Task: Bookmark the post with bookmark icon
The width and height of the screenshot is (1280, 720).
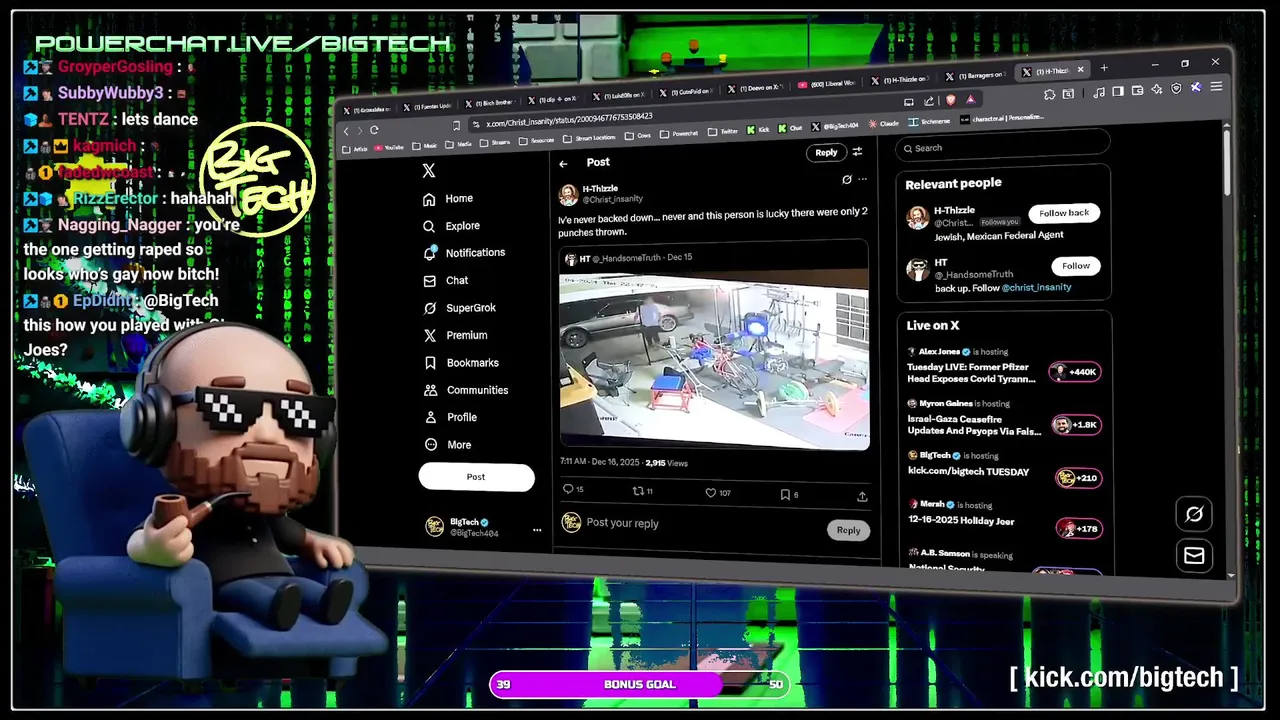Action: [789, 494]
